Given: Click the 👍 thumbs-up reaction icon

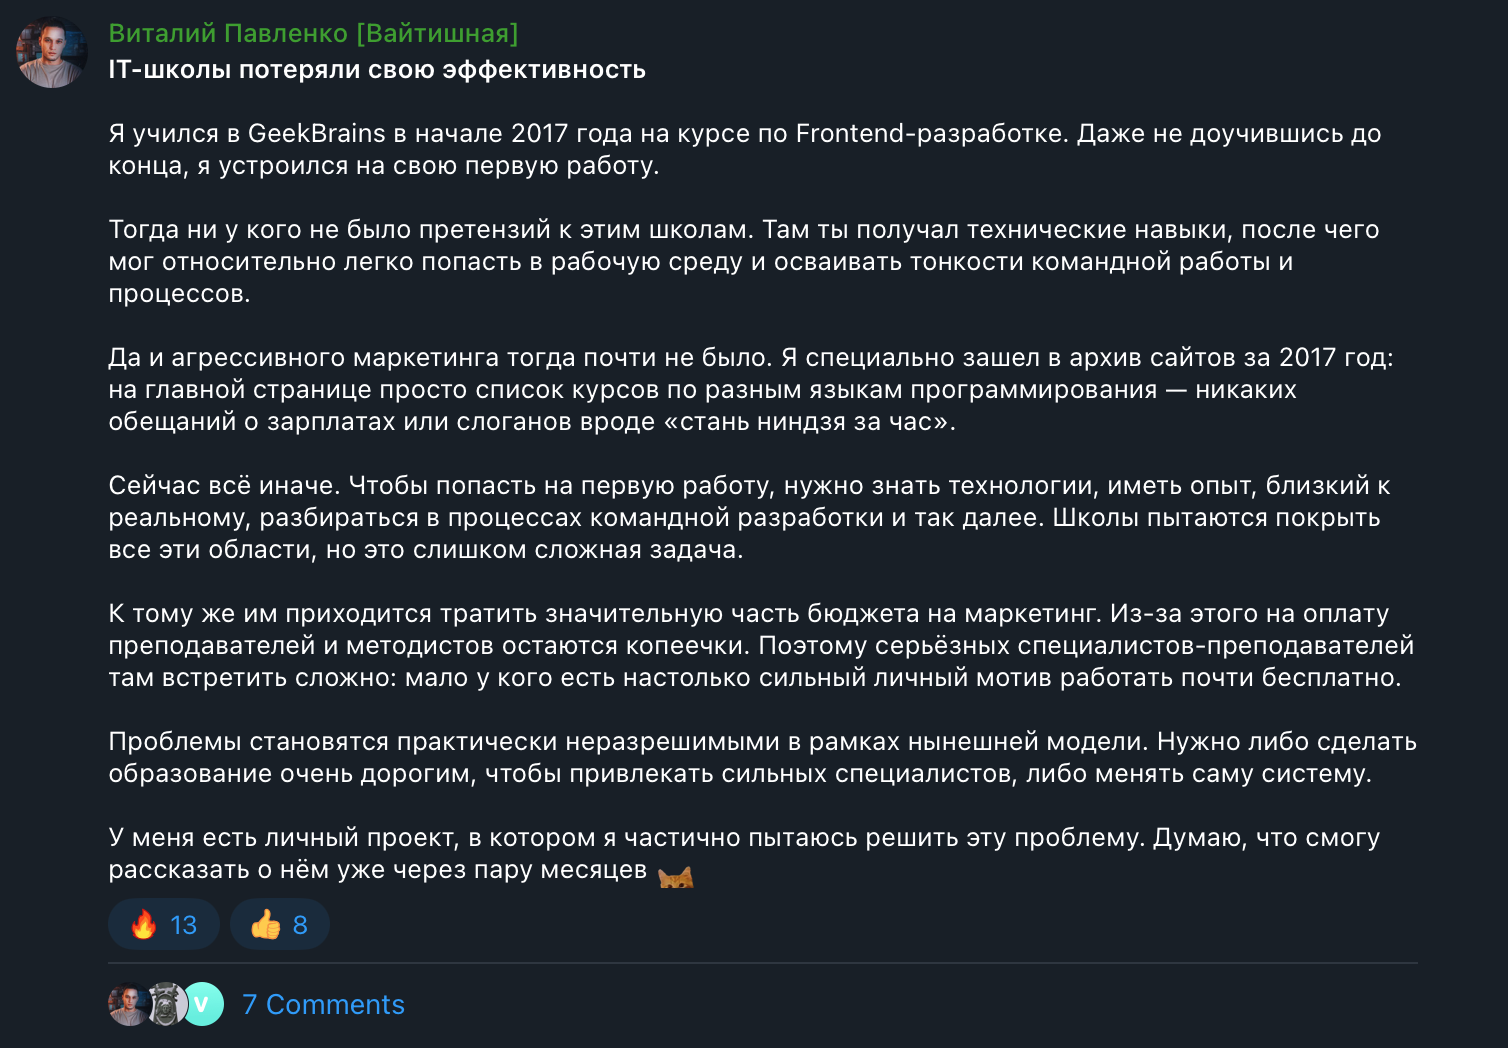Looking at the screenshot, I should pyautogui.click(x=267, y=924).
